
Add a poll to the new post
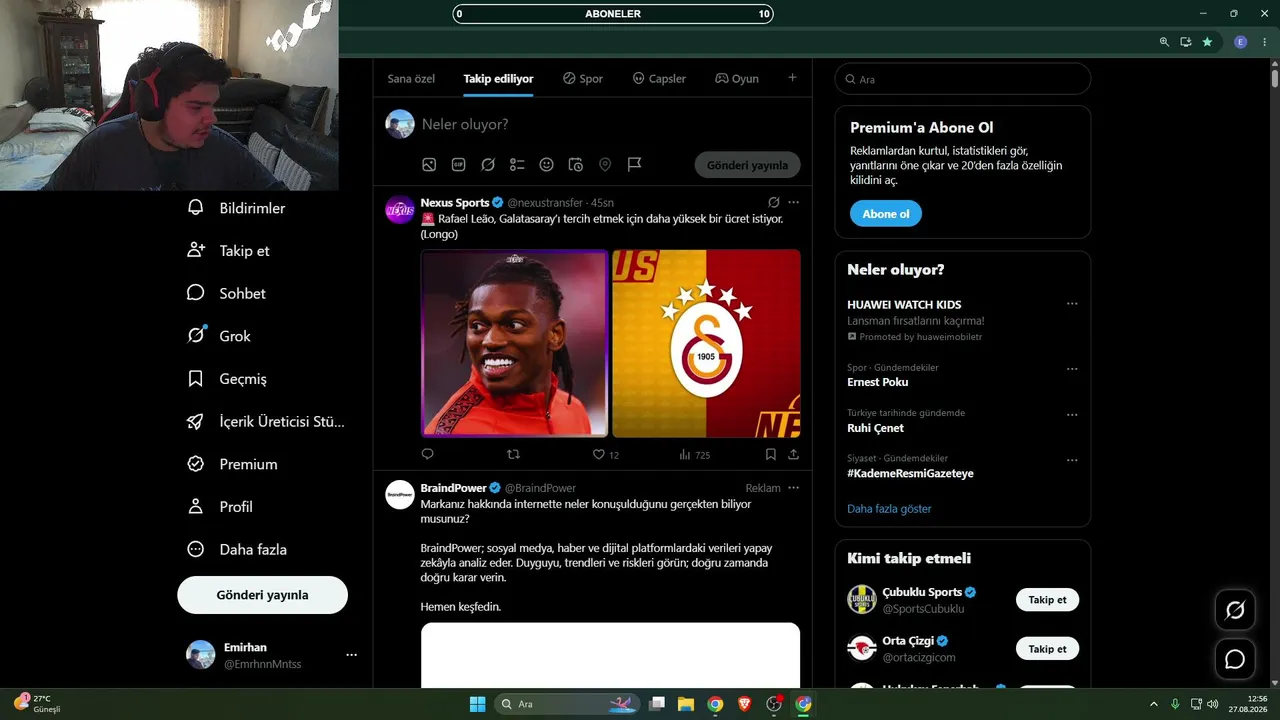[x=517, y=164]
